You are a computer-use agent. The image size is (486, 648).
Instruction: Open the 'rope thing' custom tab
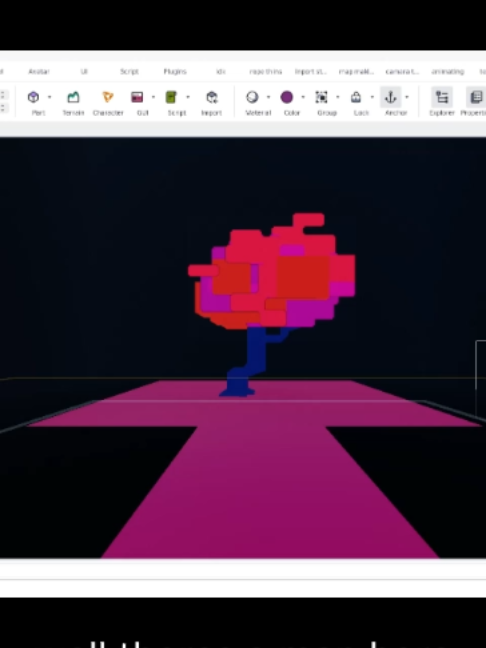[x=266, y=71]
